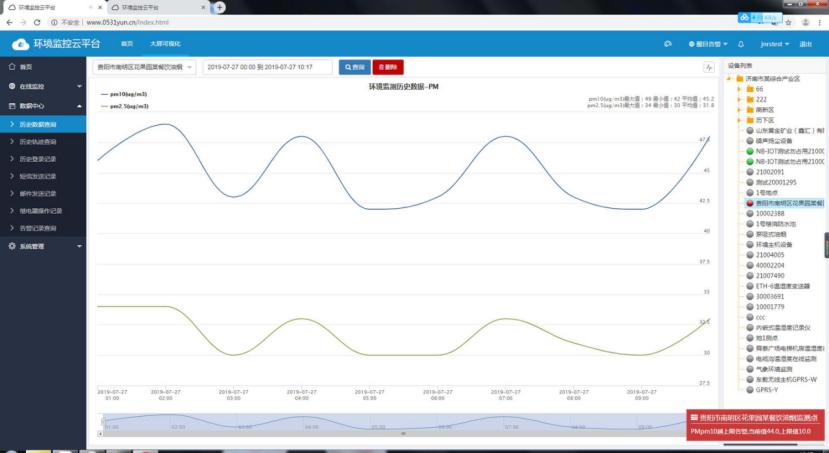
Task: Click green status icon of first NB-IOT device
Action: (x=750, y=151)
